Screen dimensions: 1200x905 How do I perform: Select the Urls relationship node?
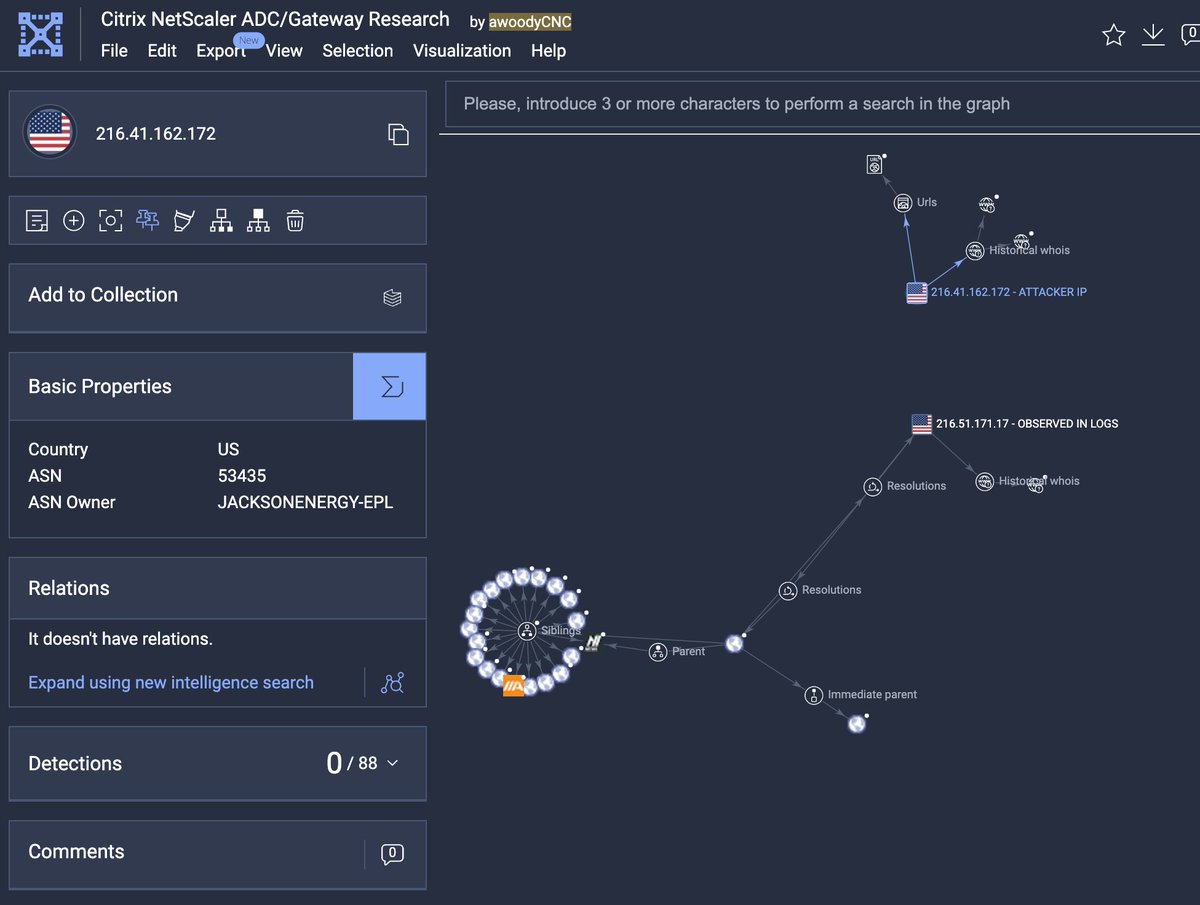coord(903,203)
